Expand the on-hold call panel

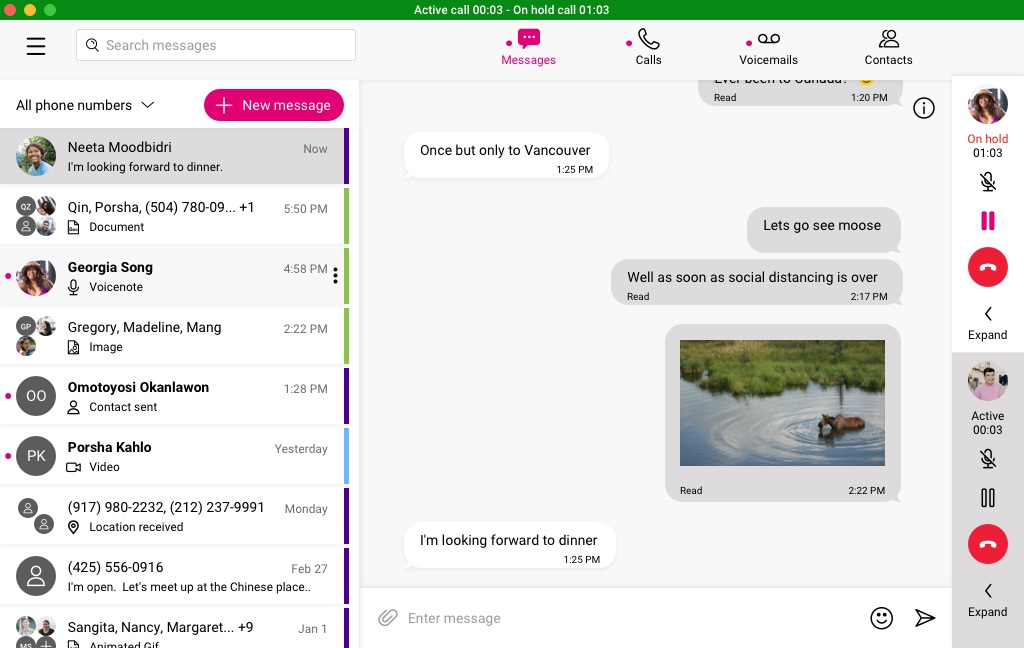[987, 323]
